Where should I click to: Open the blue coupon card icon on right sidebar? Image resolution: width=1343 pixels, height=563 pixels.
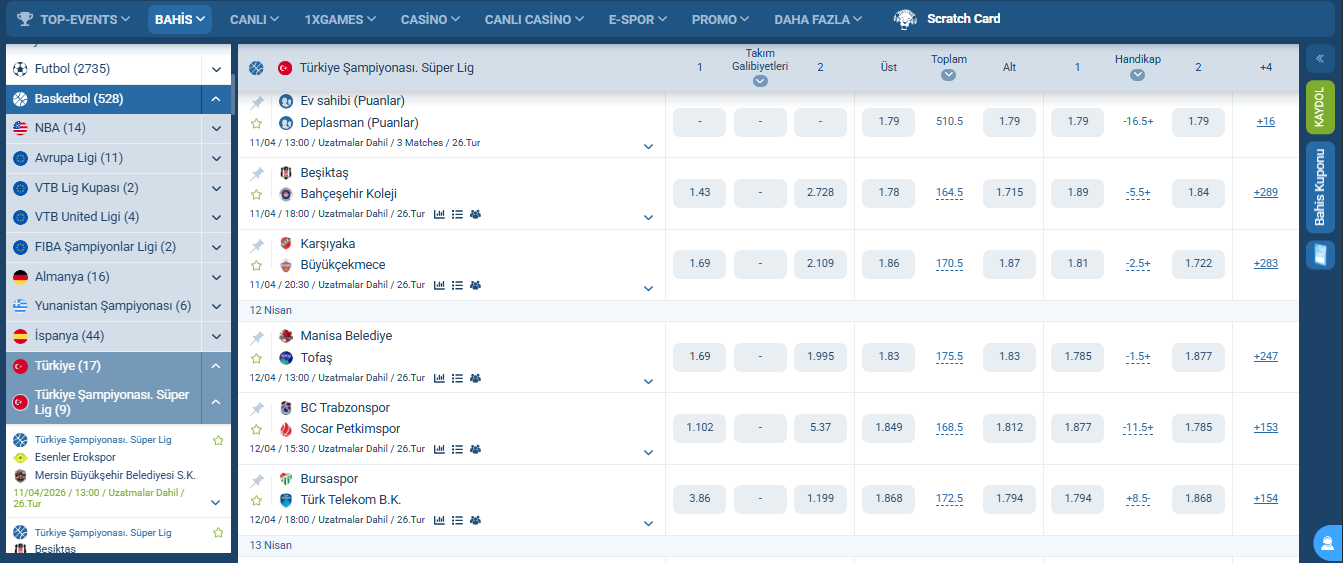click(1320, 254)
